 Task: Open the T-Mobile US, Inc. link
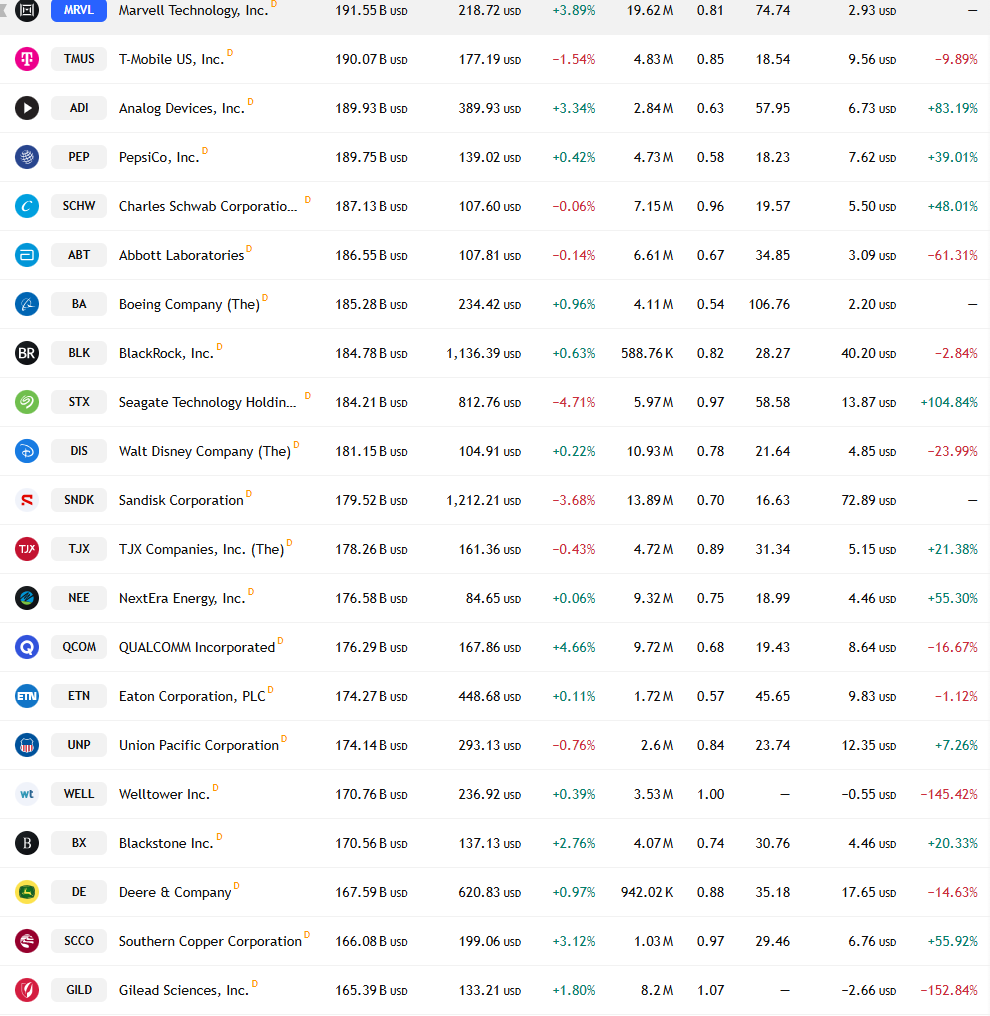171,60
